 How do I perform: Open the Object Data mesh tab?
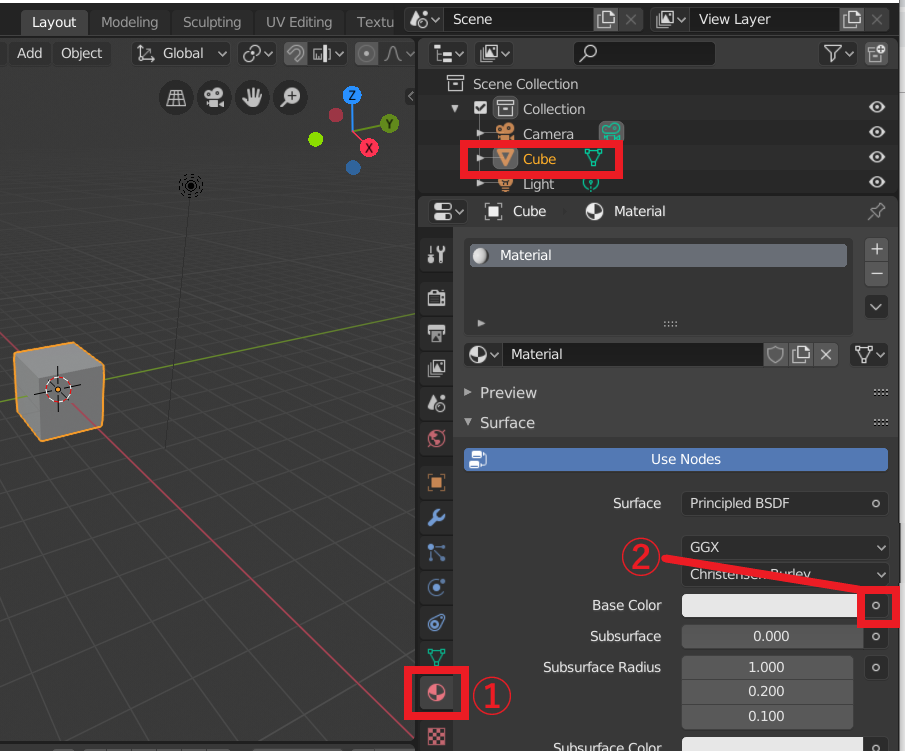click(436, 657)
